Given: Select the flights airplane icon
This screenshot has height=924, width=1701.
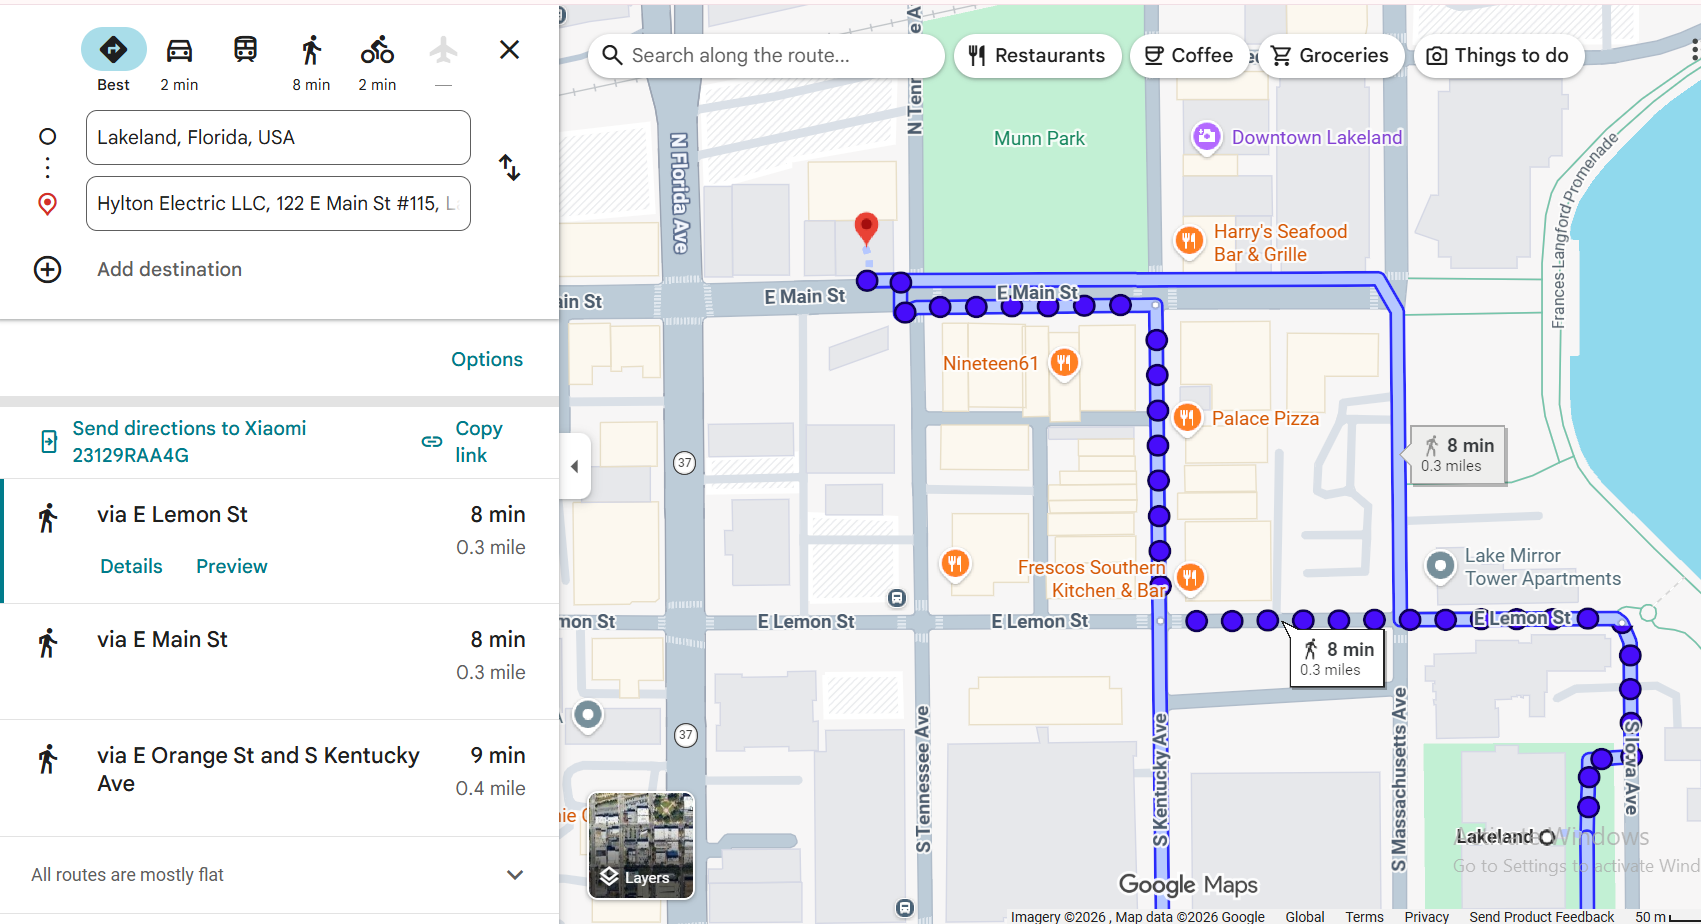Looking at the screenshot, I should click(x=443, y=49).
